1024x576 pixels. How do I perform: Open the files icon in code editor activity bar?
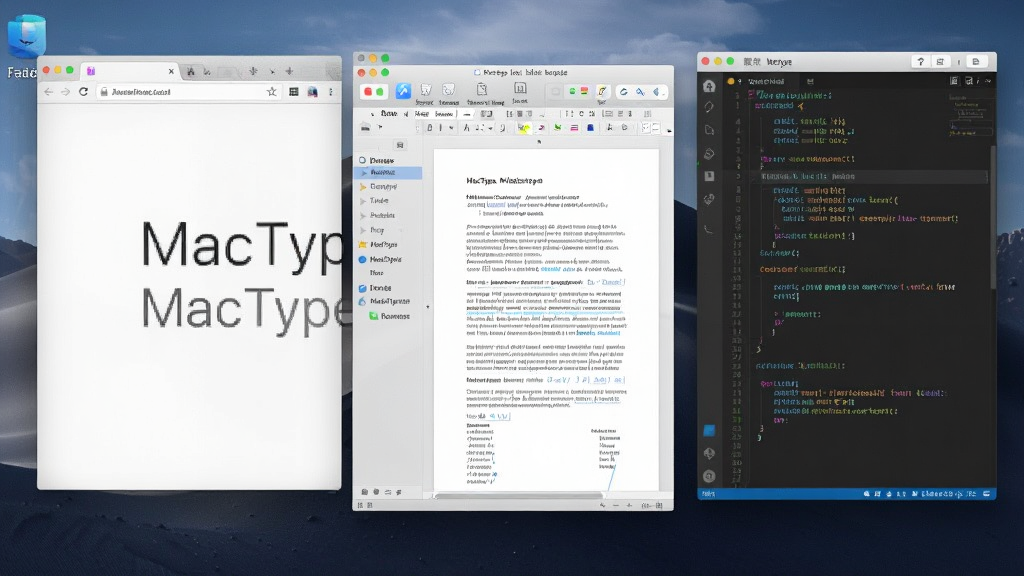pyautogui.click(x=709, y=130)
